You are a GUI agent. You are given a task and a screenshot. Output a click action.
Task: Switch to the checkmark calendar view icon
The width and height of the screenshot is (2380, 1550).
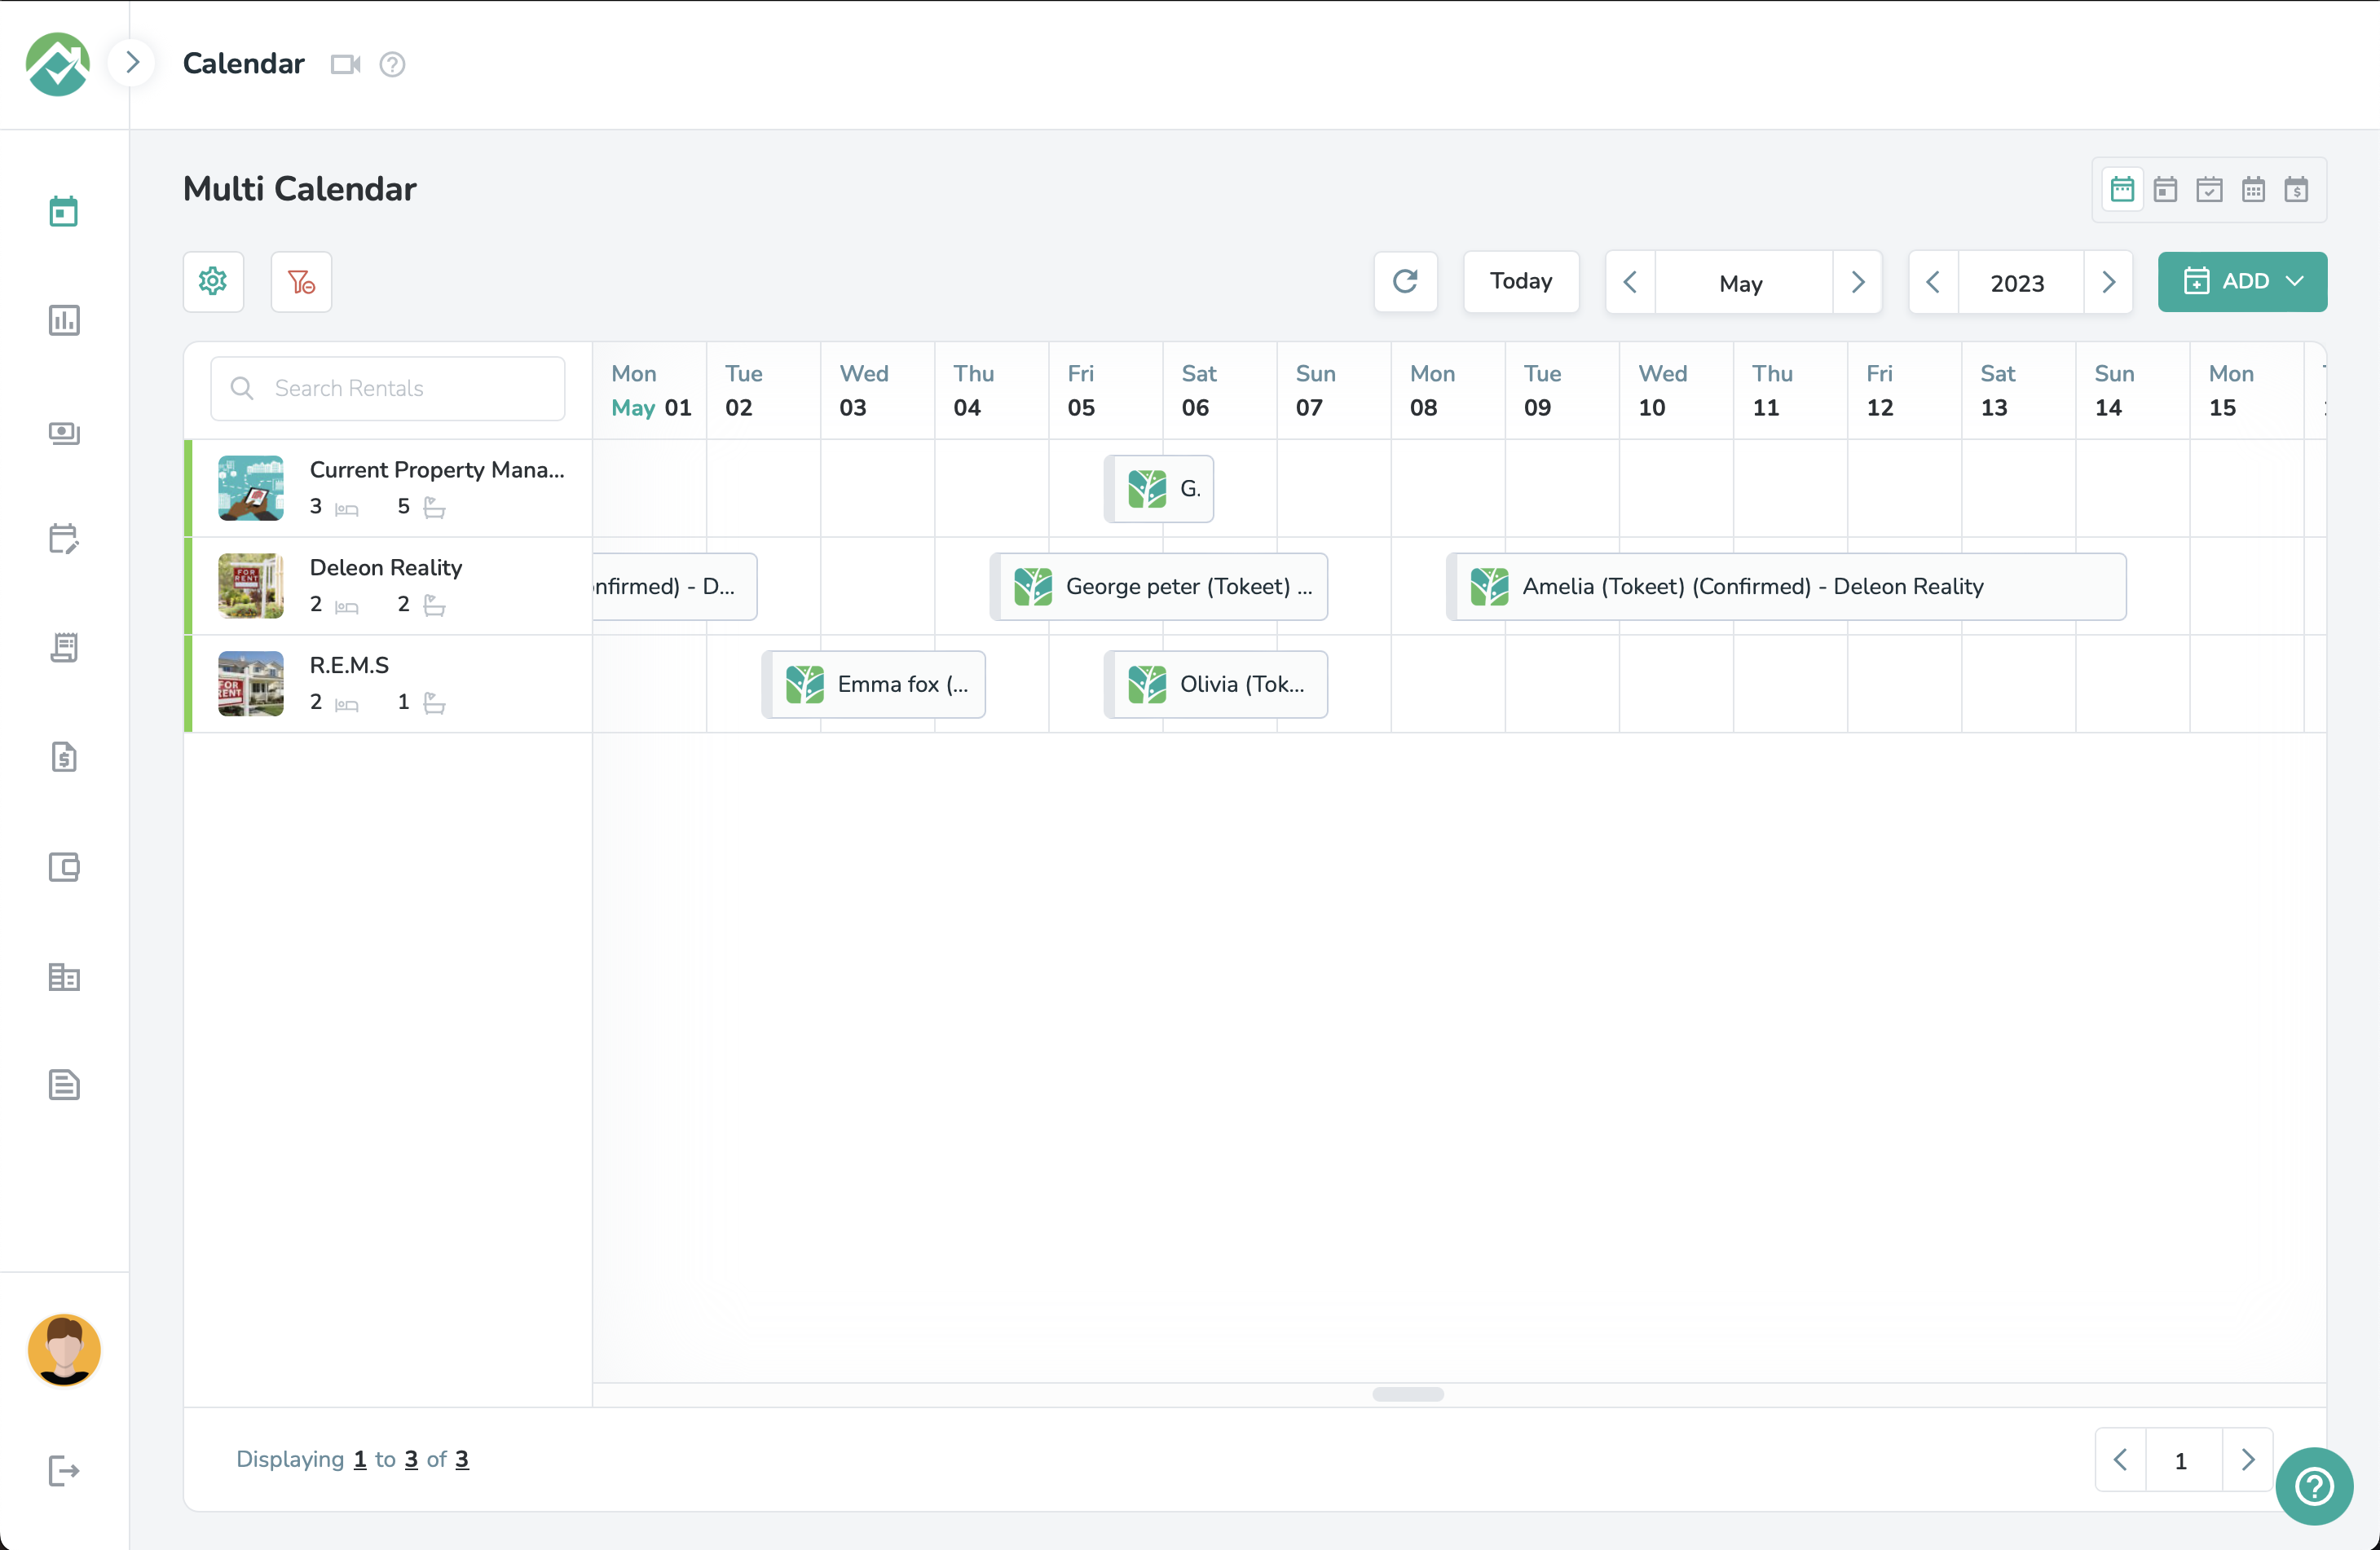(x=2209, y=189)
